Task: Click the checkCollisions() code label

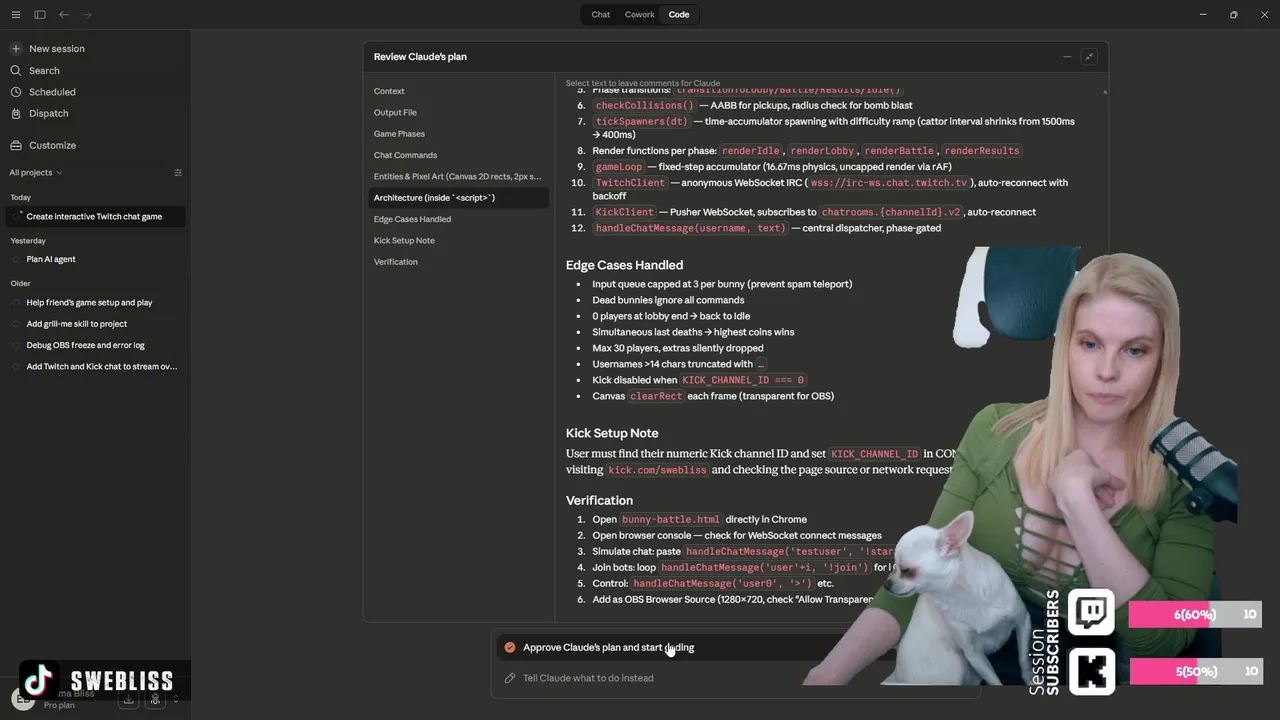Action: point(644,105)
